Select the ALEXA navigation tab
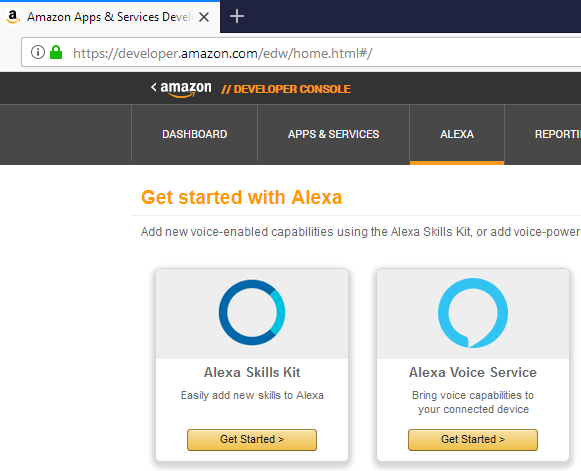Image resolution: width=581 pixels, height=471 pixels. [457, 134]
